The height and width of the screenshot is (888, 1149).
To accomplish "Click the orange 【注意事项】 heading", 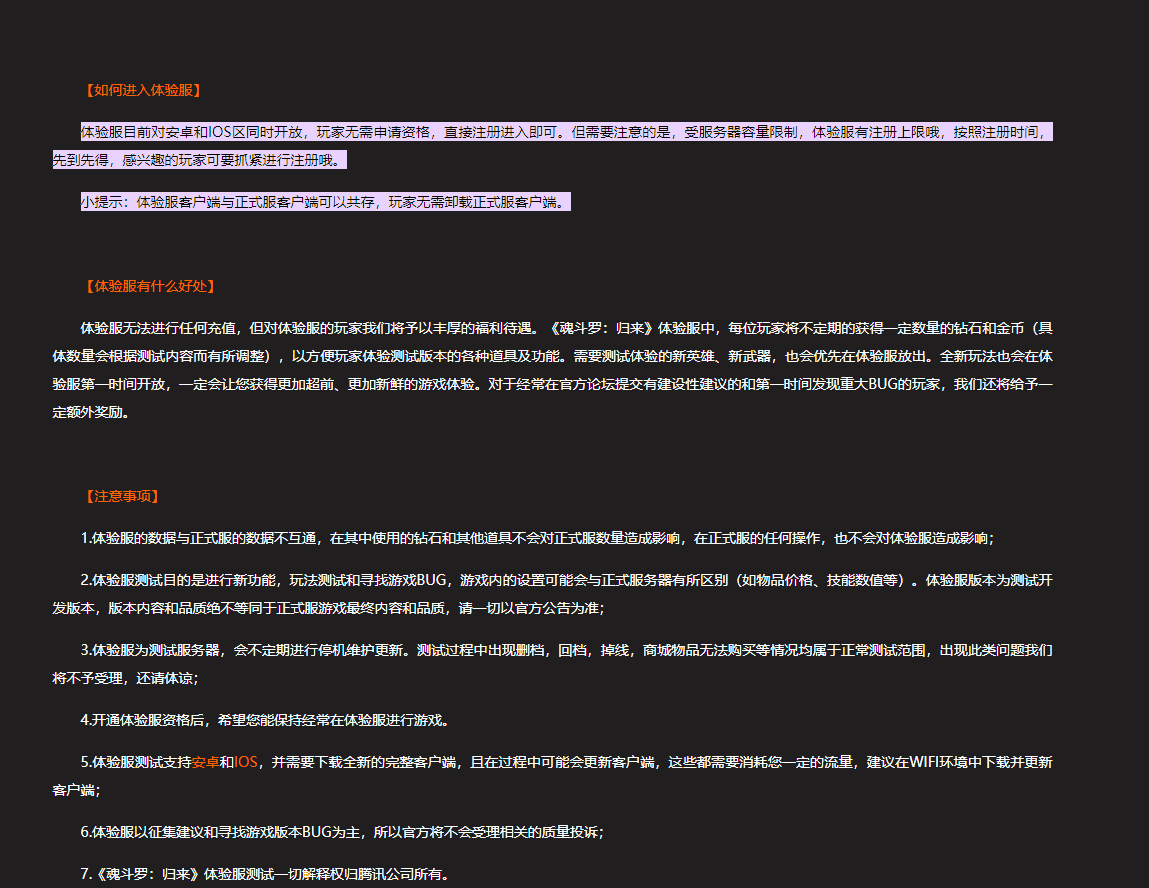I will click(x=121, y=496).
